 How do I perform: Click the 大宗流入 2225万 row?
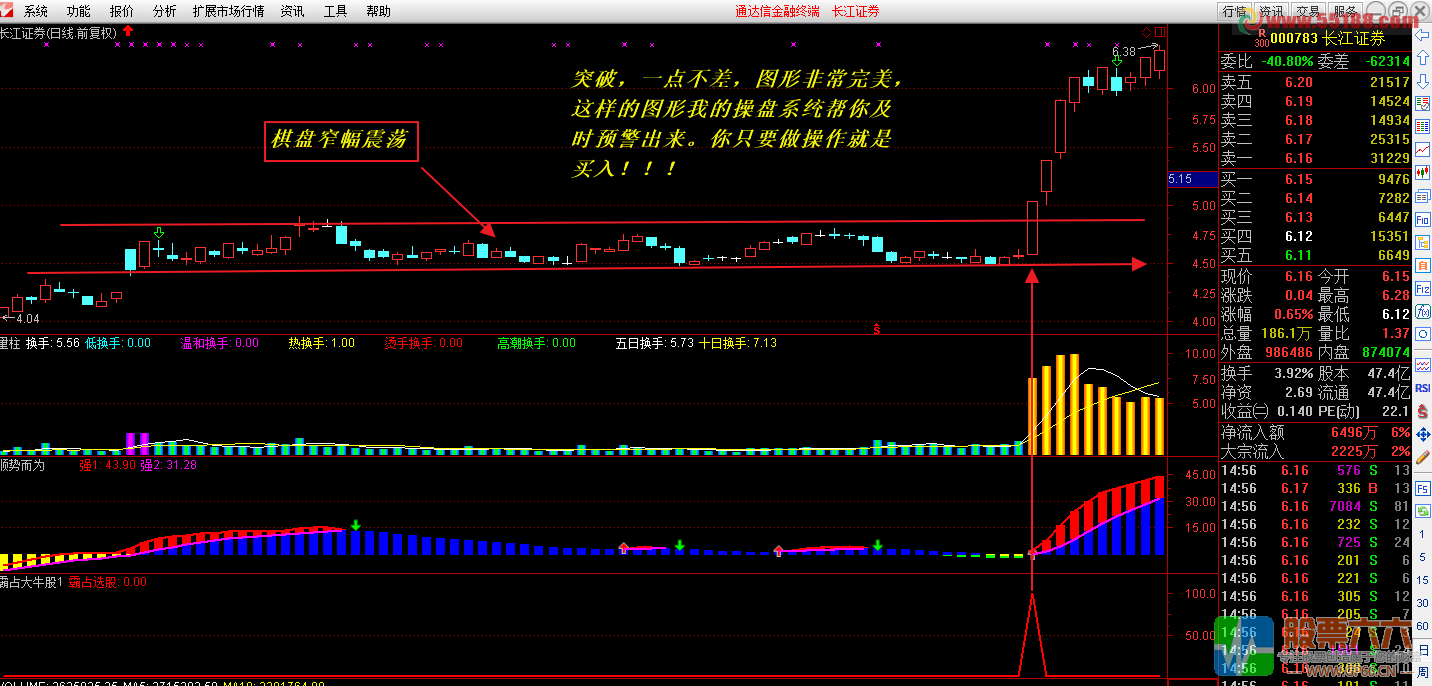[1315, 451]
